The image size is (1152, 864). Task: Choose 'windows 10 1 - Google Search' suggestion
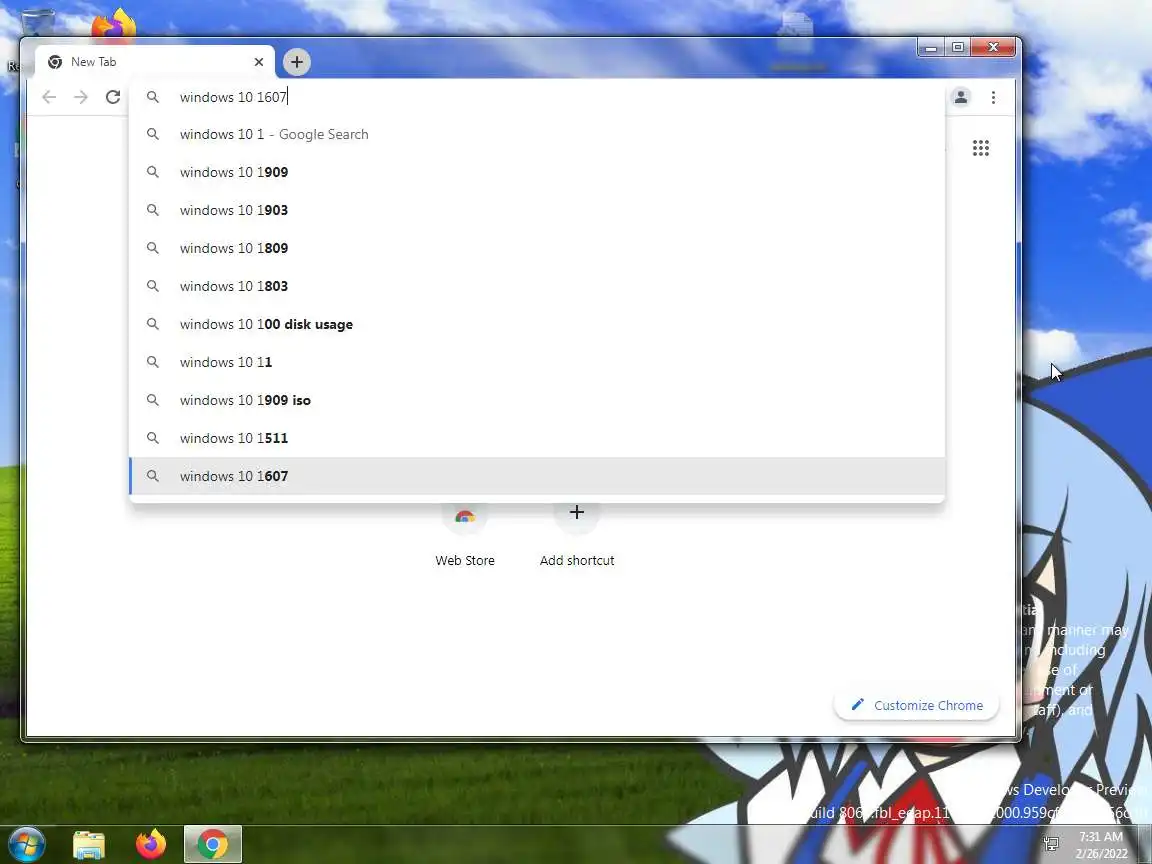point(536,134)
